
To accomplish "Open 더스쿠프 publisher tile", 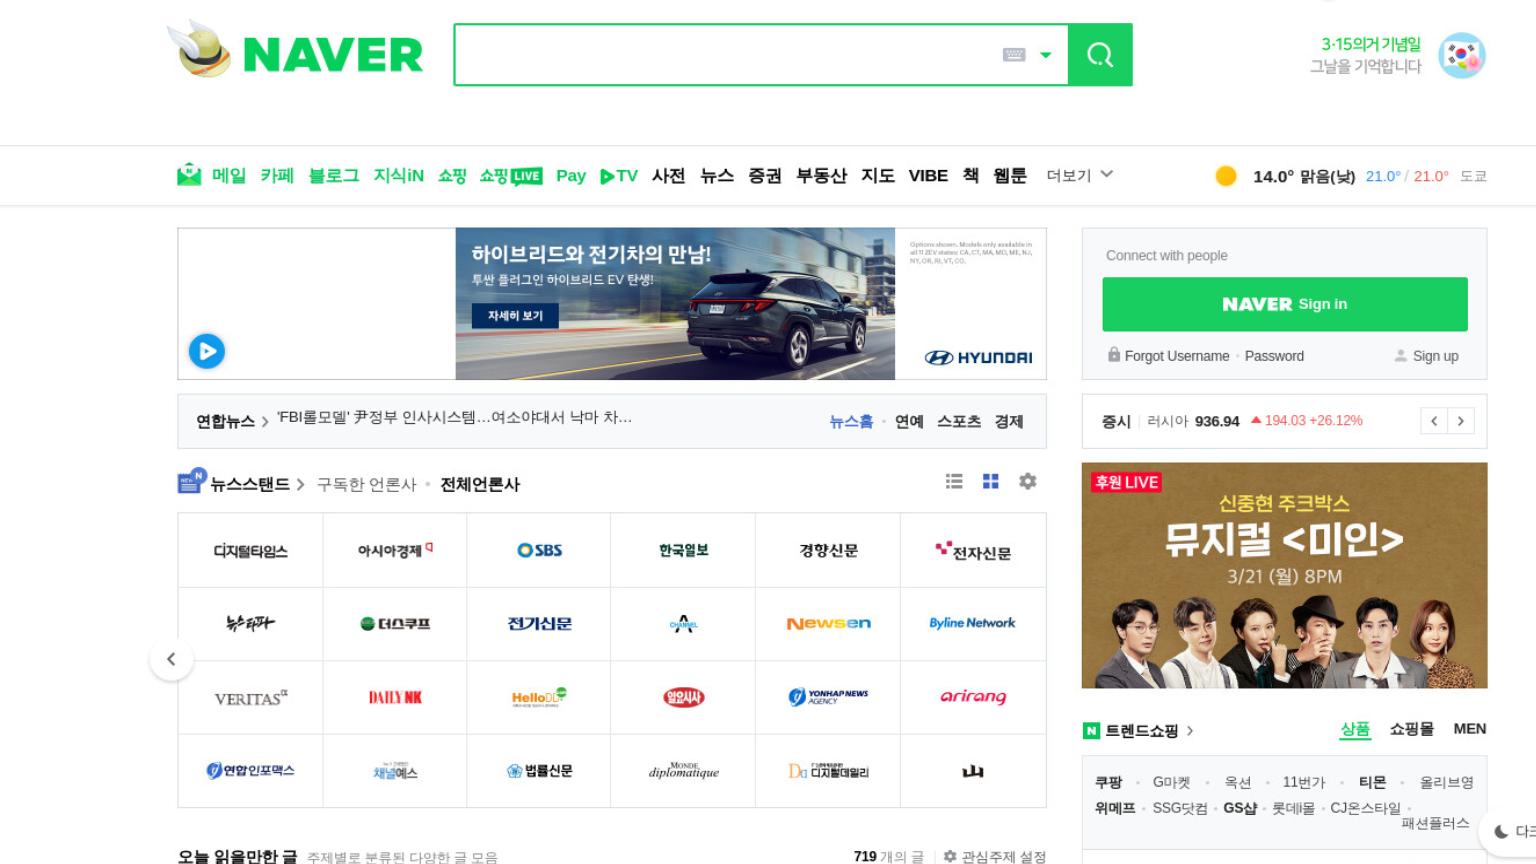I will click(x=395, y=623).
